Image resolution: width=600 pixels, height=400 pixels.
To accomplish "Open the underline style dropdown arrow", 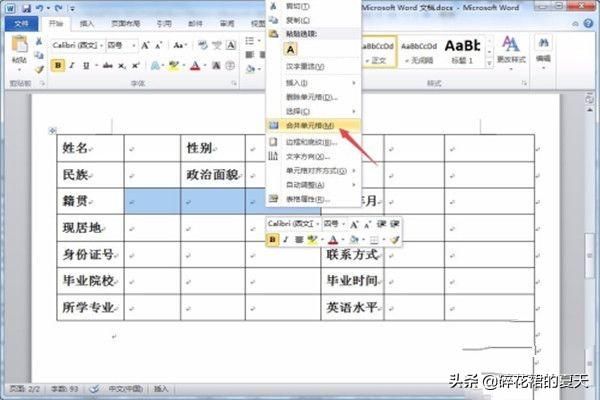I will pos(96,66).
